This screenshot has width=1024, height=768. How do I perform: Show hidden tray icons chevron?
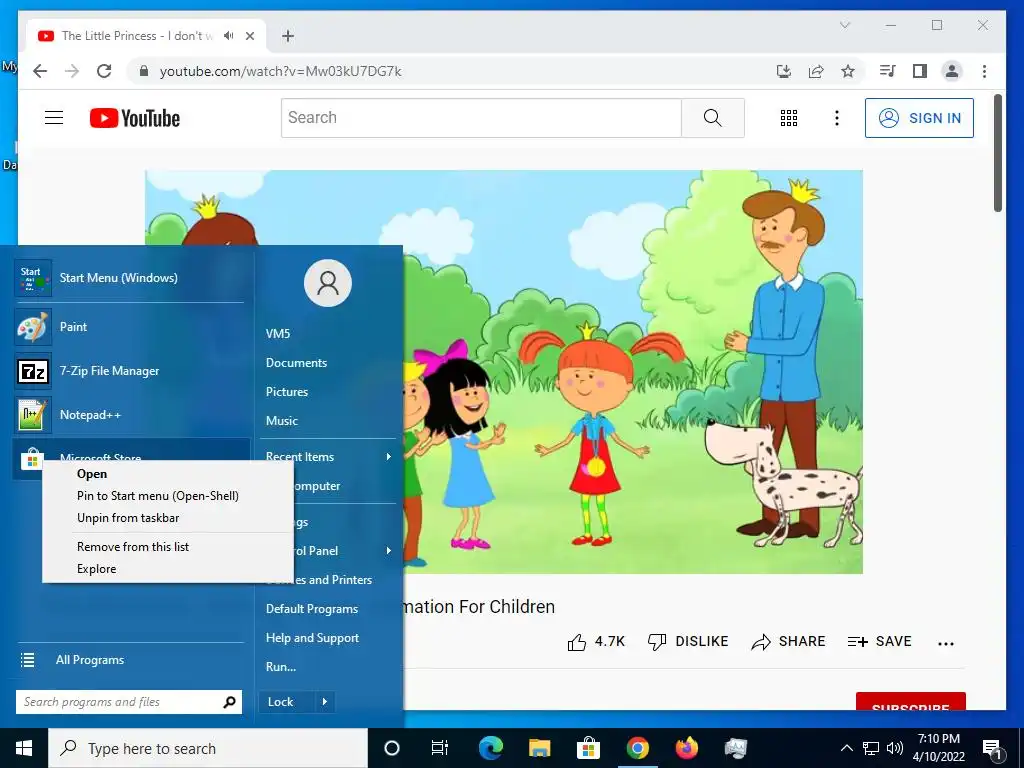point(846,748)
